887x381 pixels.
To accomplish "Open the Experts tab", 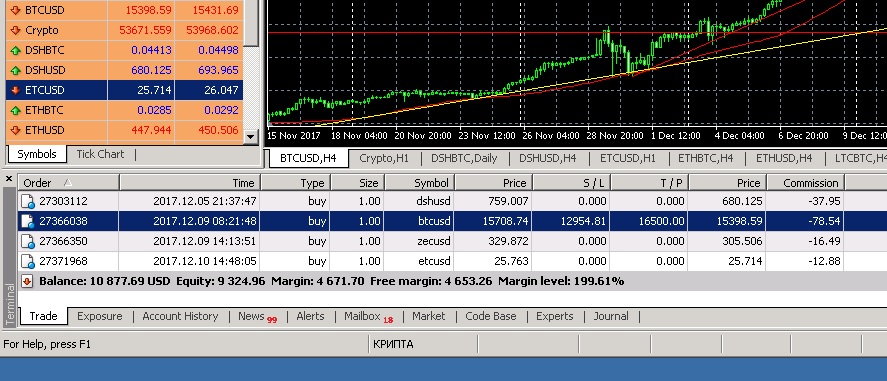I will (554, 316).
